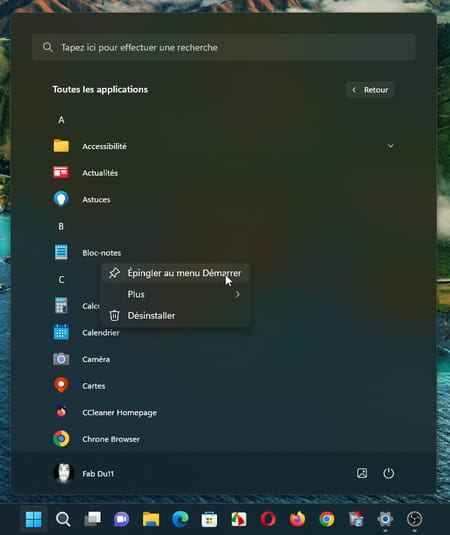Click the Bloc-notes notepad icon
The width and height of the screenshot is (450, 535).
tap(61, 252)
